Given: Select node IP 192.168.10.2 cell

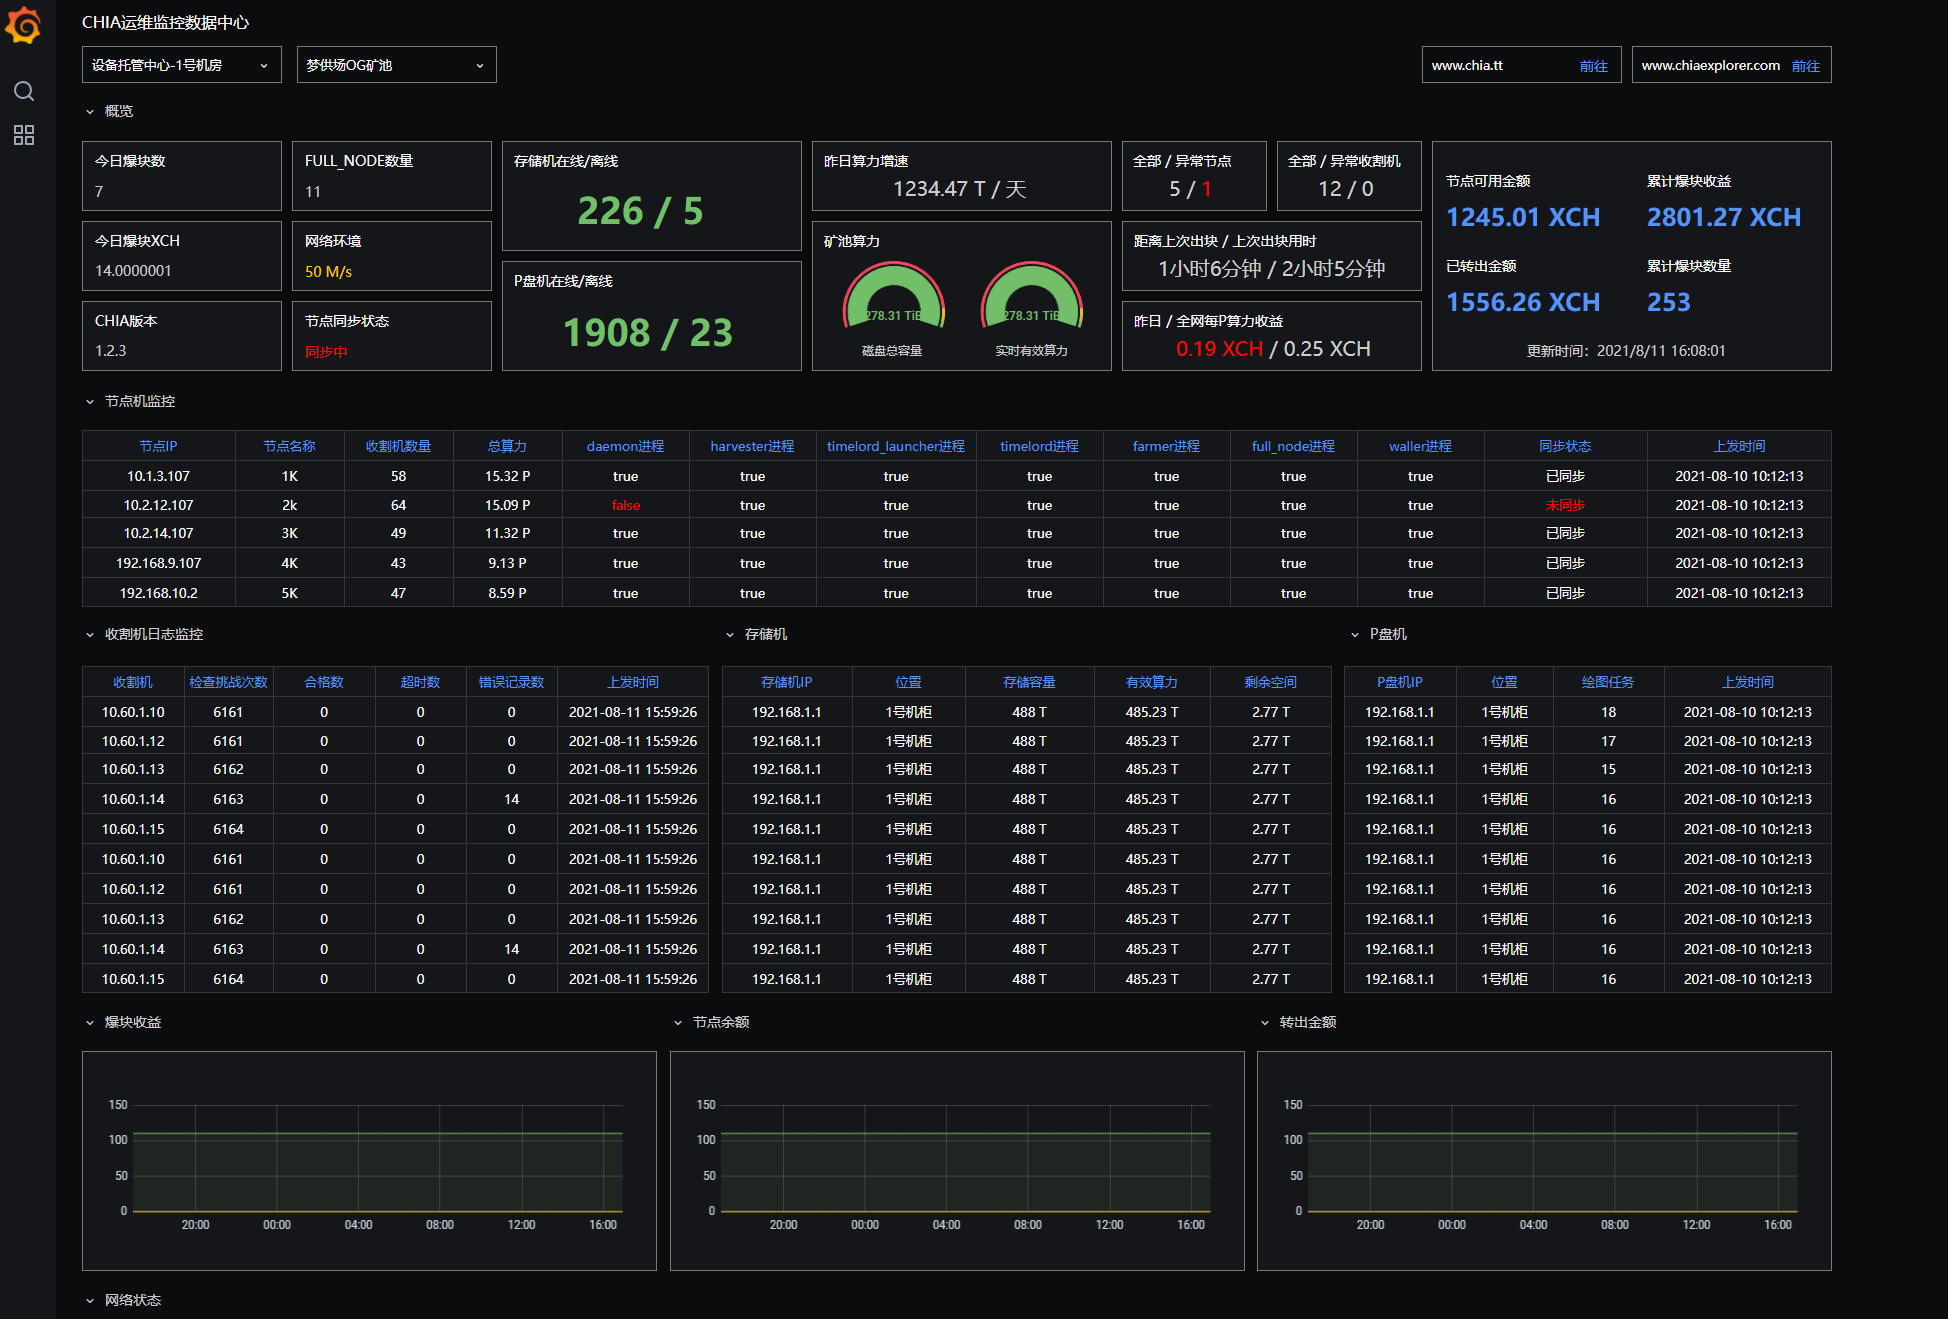Looking at the screenshot, I should (158, 593).
